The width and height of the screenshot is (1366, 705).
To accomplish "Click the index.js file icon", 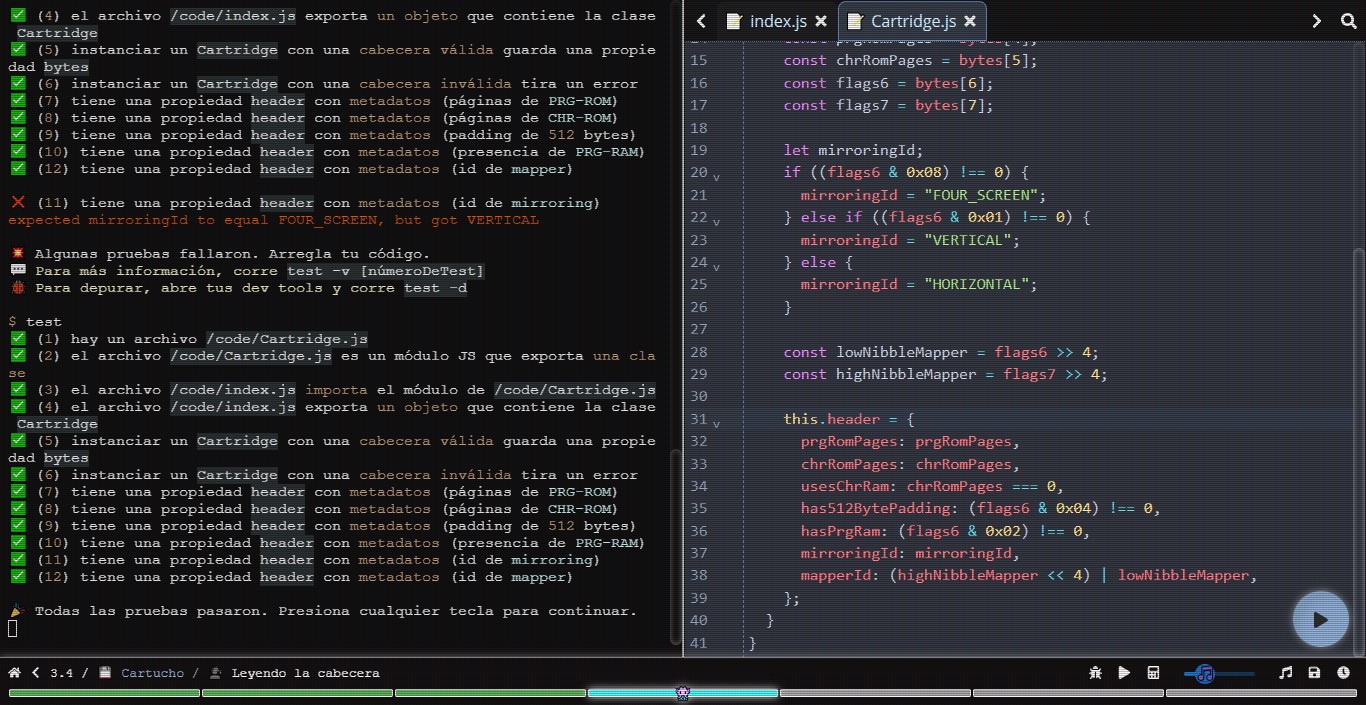I will pyautogui.click(x=734, y=21).
